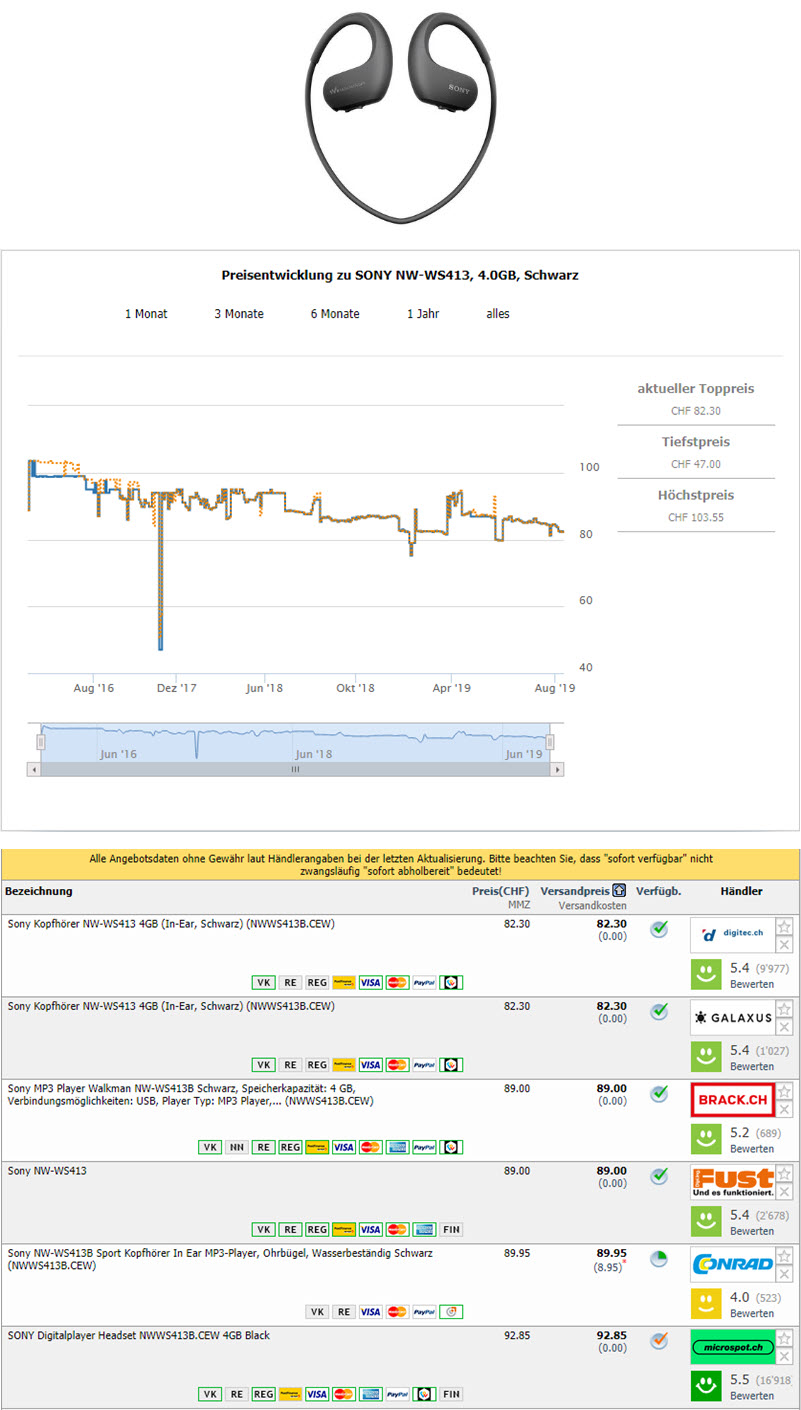801x1410 pixels.
Task: Select the '1 Monat' time range
Action: (146, 314)
